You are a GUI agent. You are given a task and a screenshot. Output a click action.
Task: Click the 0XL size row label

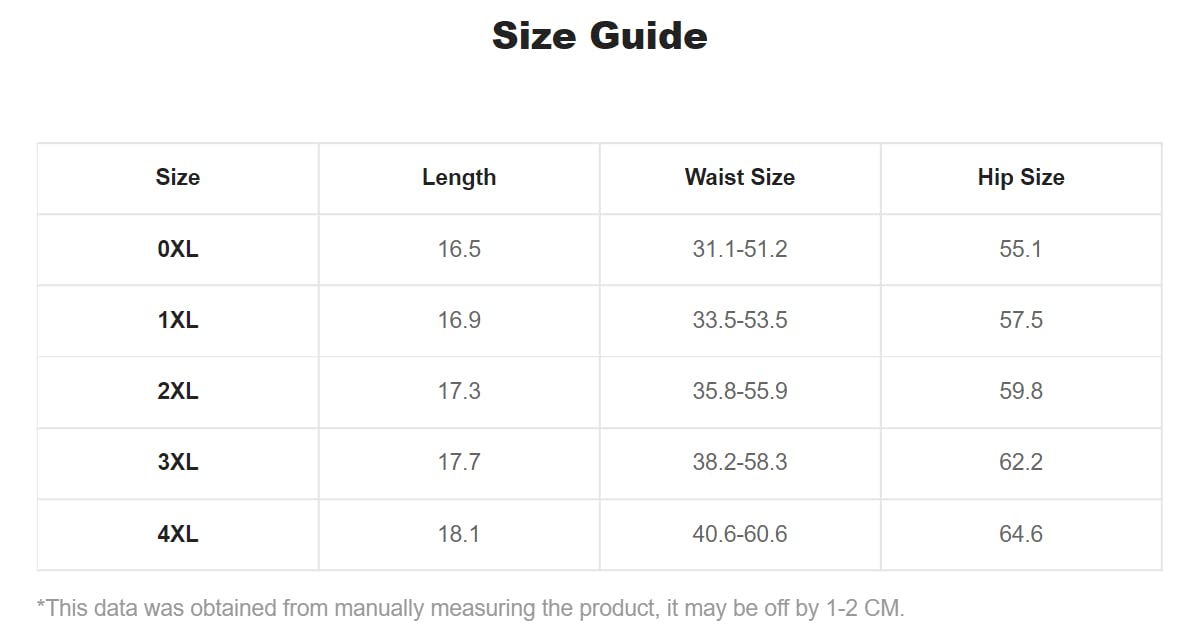point(178,249)
